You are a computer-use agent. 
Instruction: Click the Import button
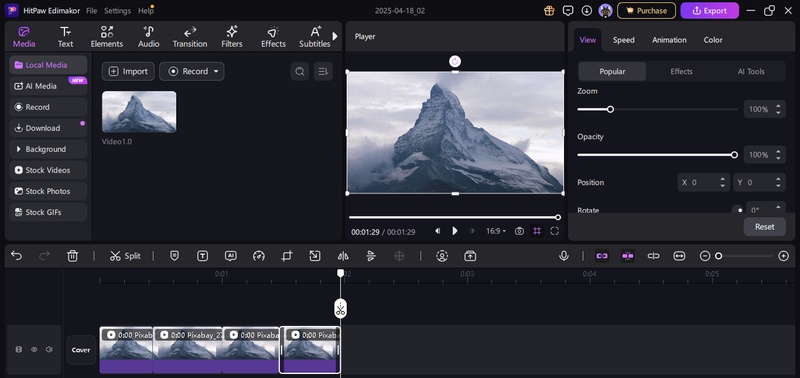pyautogui.click(x=128, y=71)
